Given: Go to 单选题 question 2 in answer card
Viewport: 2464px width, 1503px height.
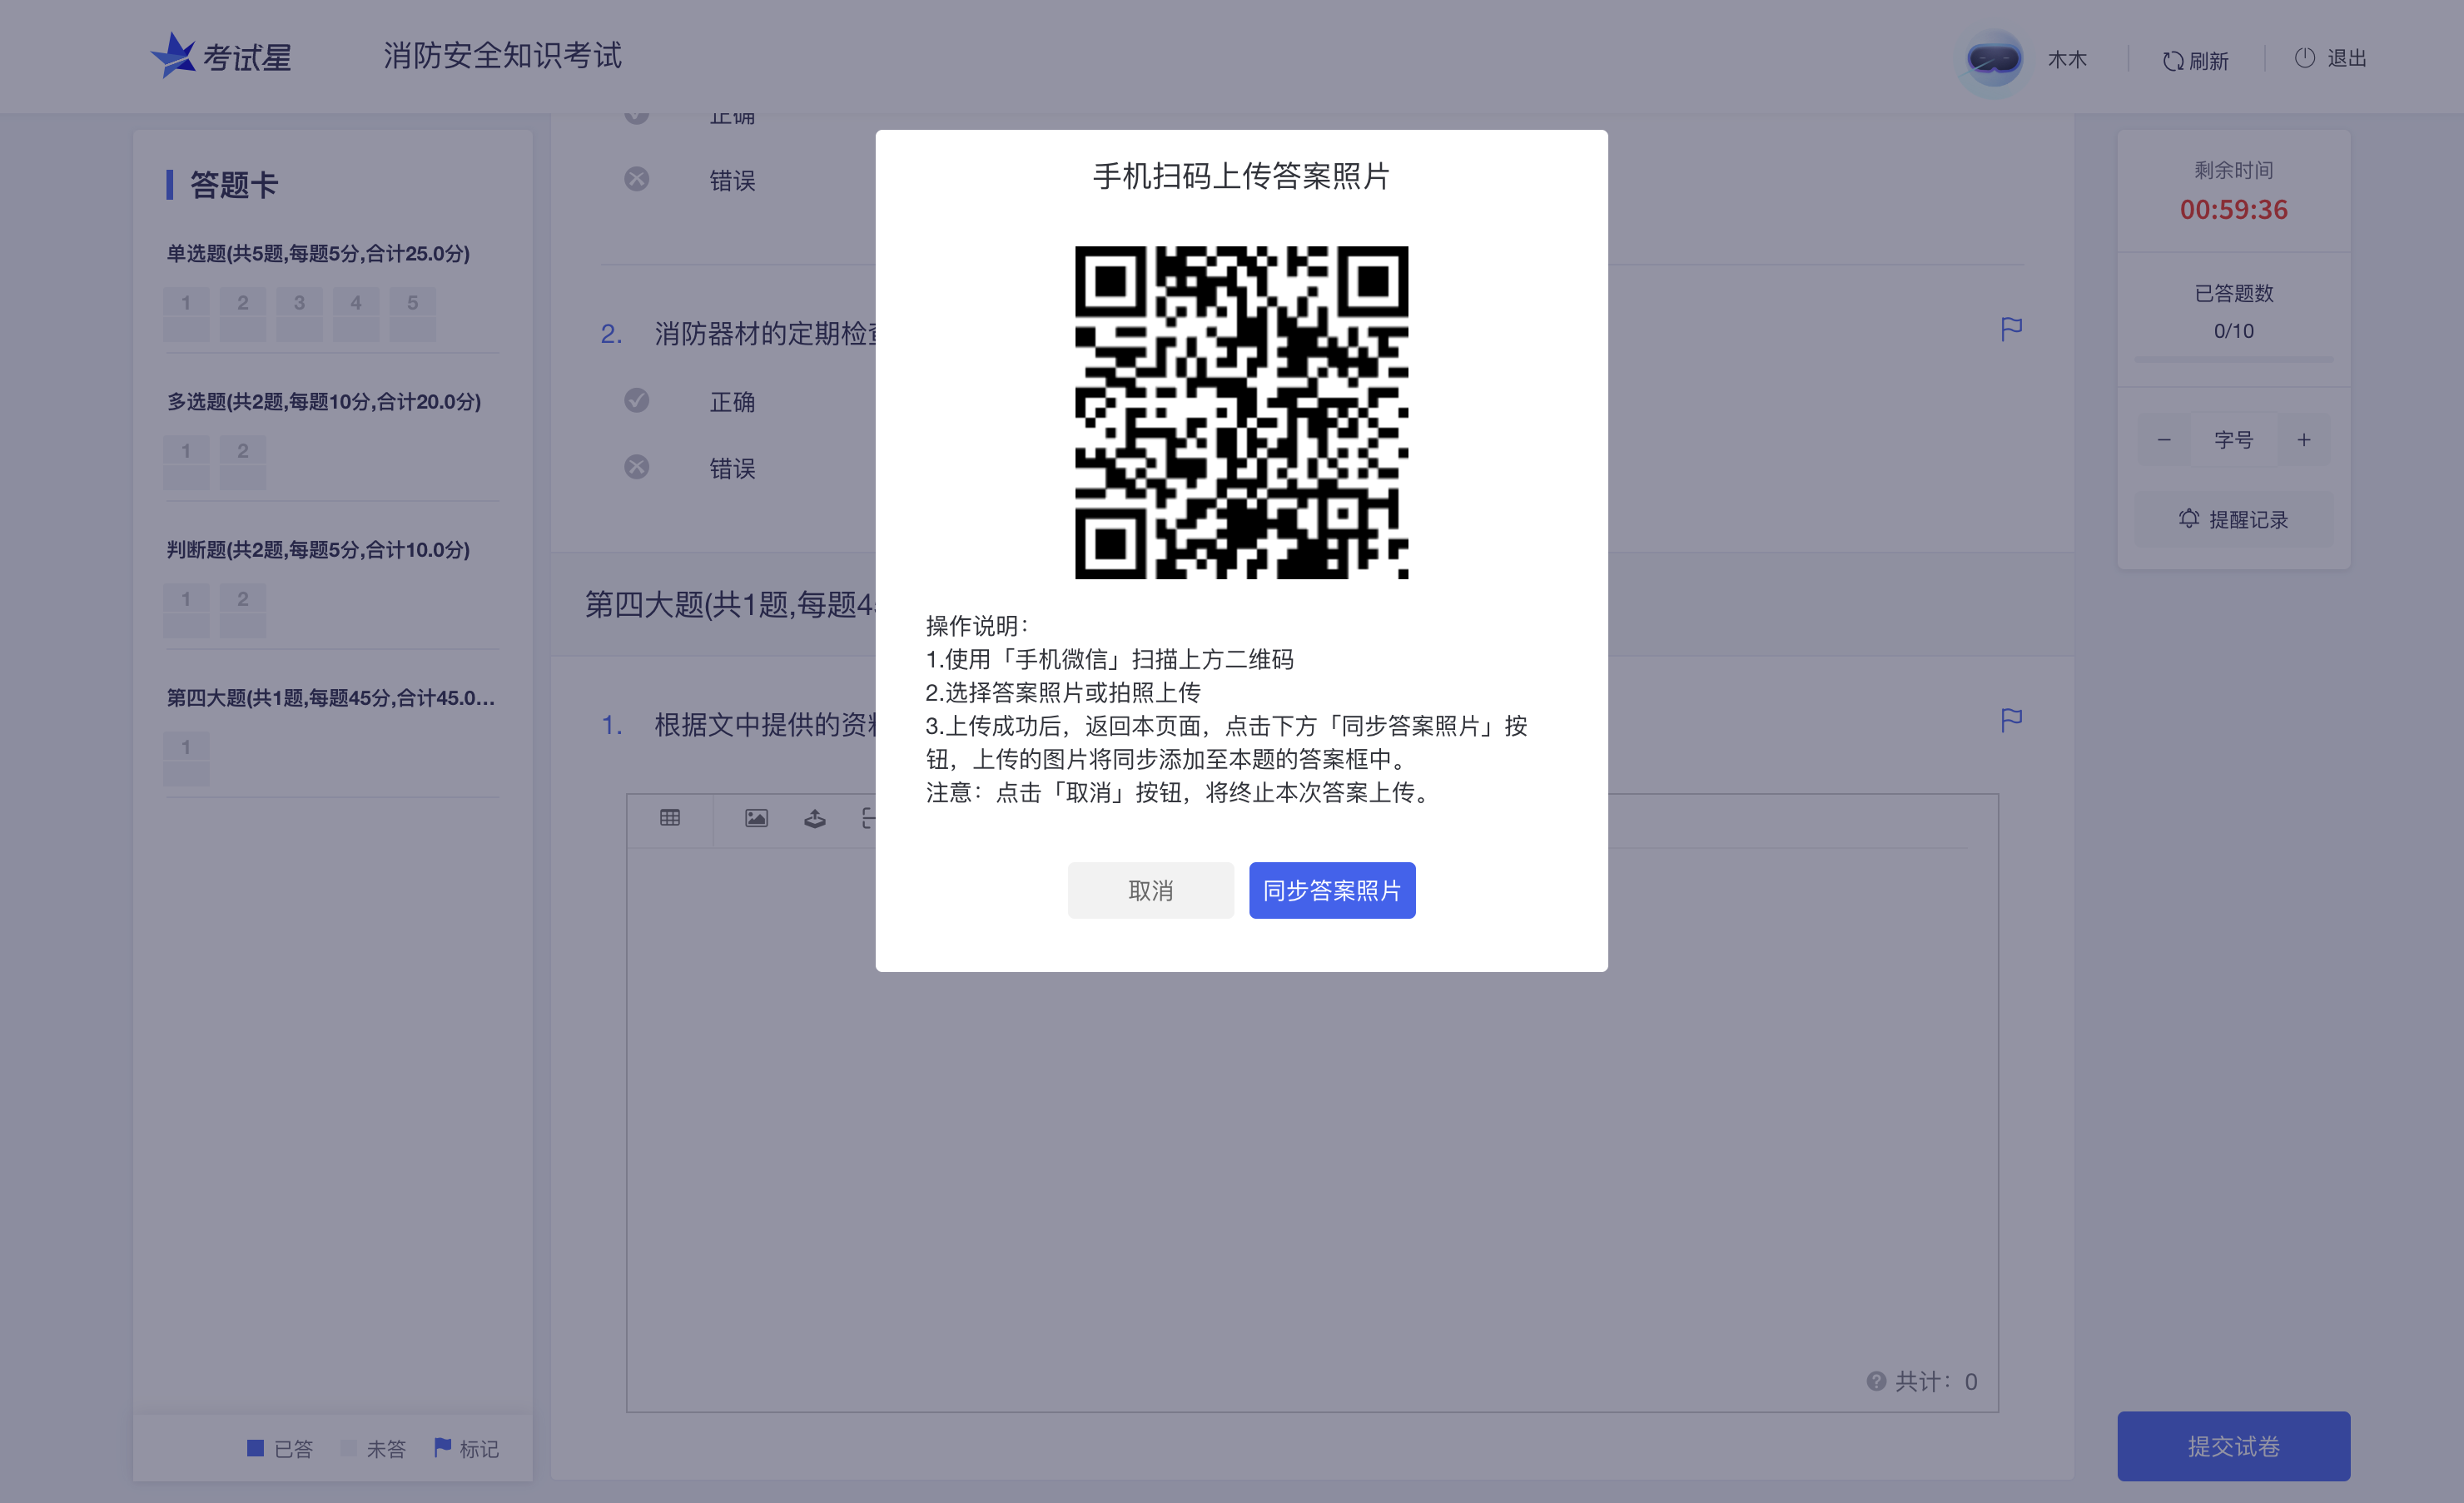Looking at the screenshot, I should coord(243,314).
